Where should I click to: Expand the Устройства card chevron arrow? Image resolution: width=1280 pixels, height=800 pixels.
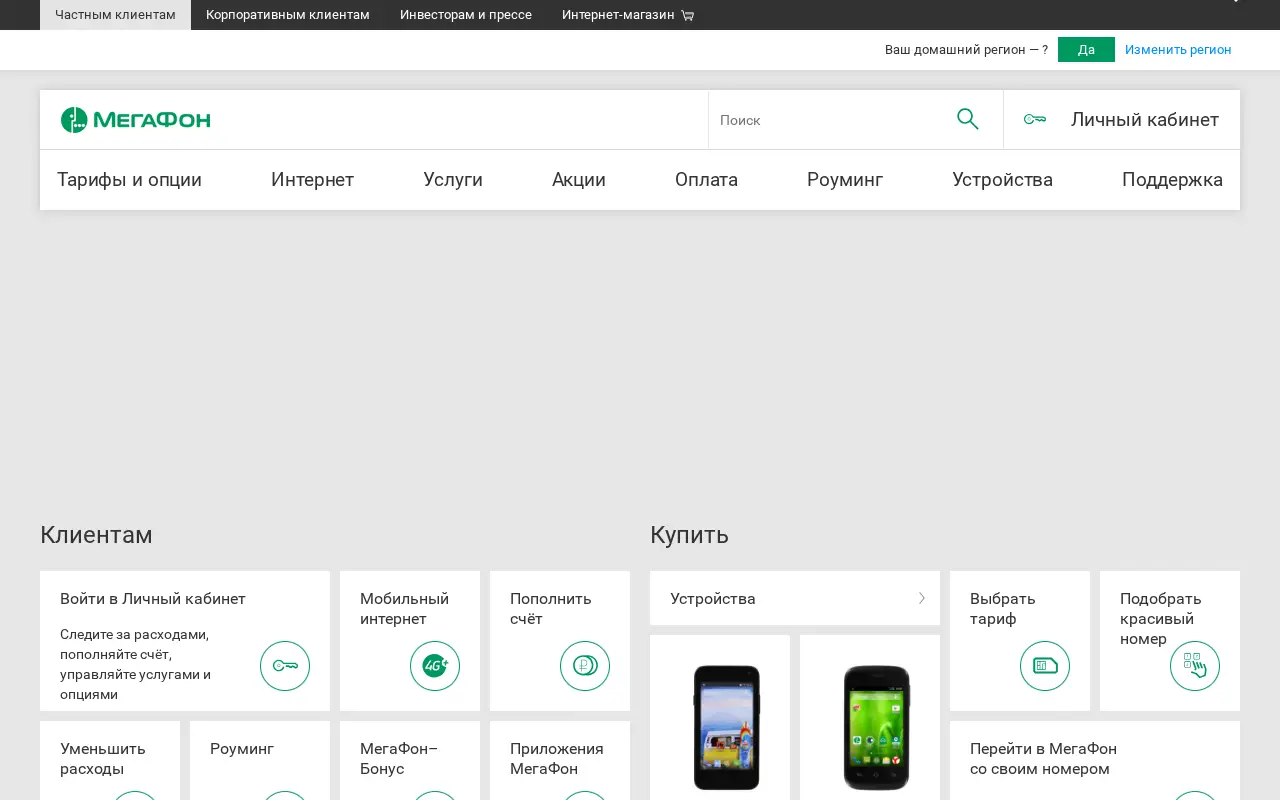coord(922,598)
